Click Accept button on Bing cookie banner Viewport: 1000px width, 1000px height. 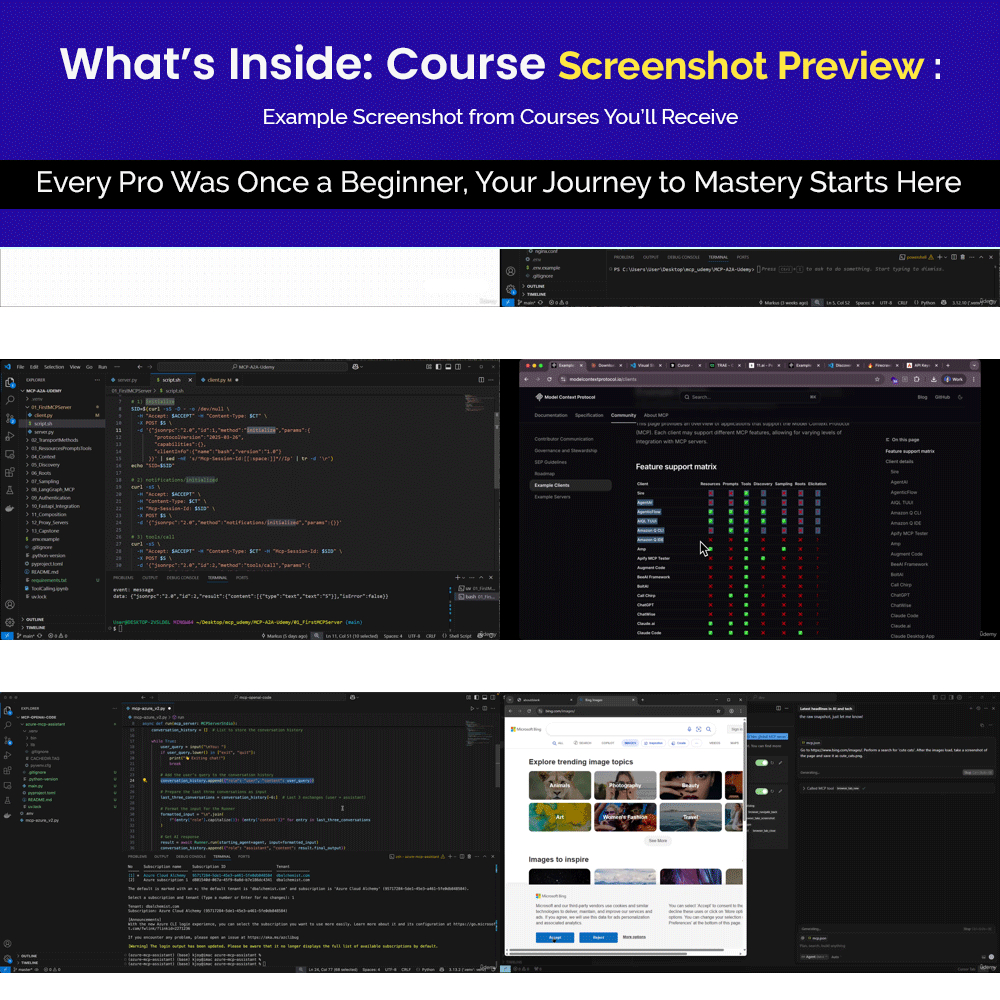[x=555, y=938]
